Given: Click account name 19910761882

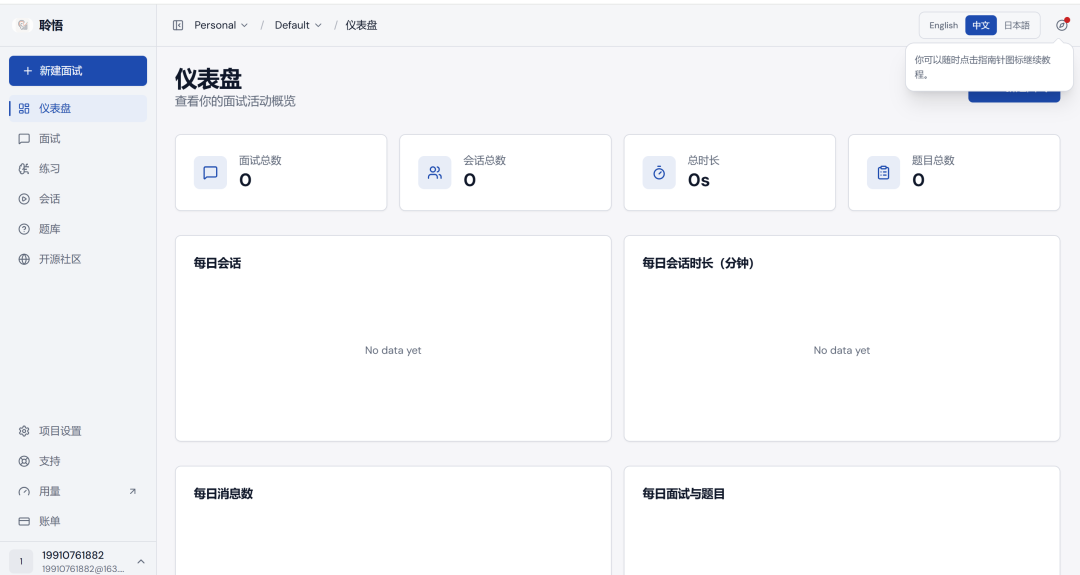Looking at the screenshot, I should [x=73, y=555].
